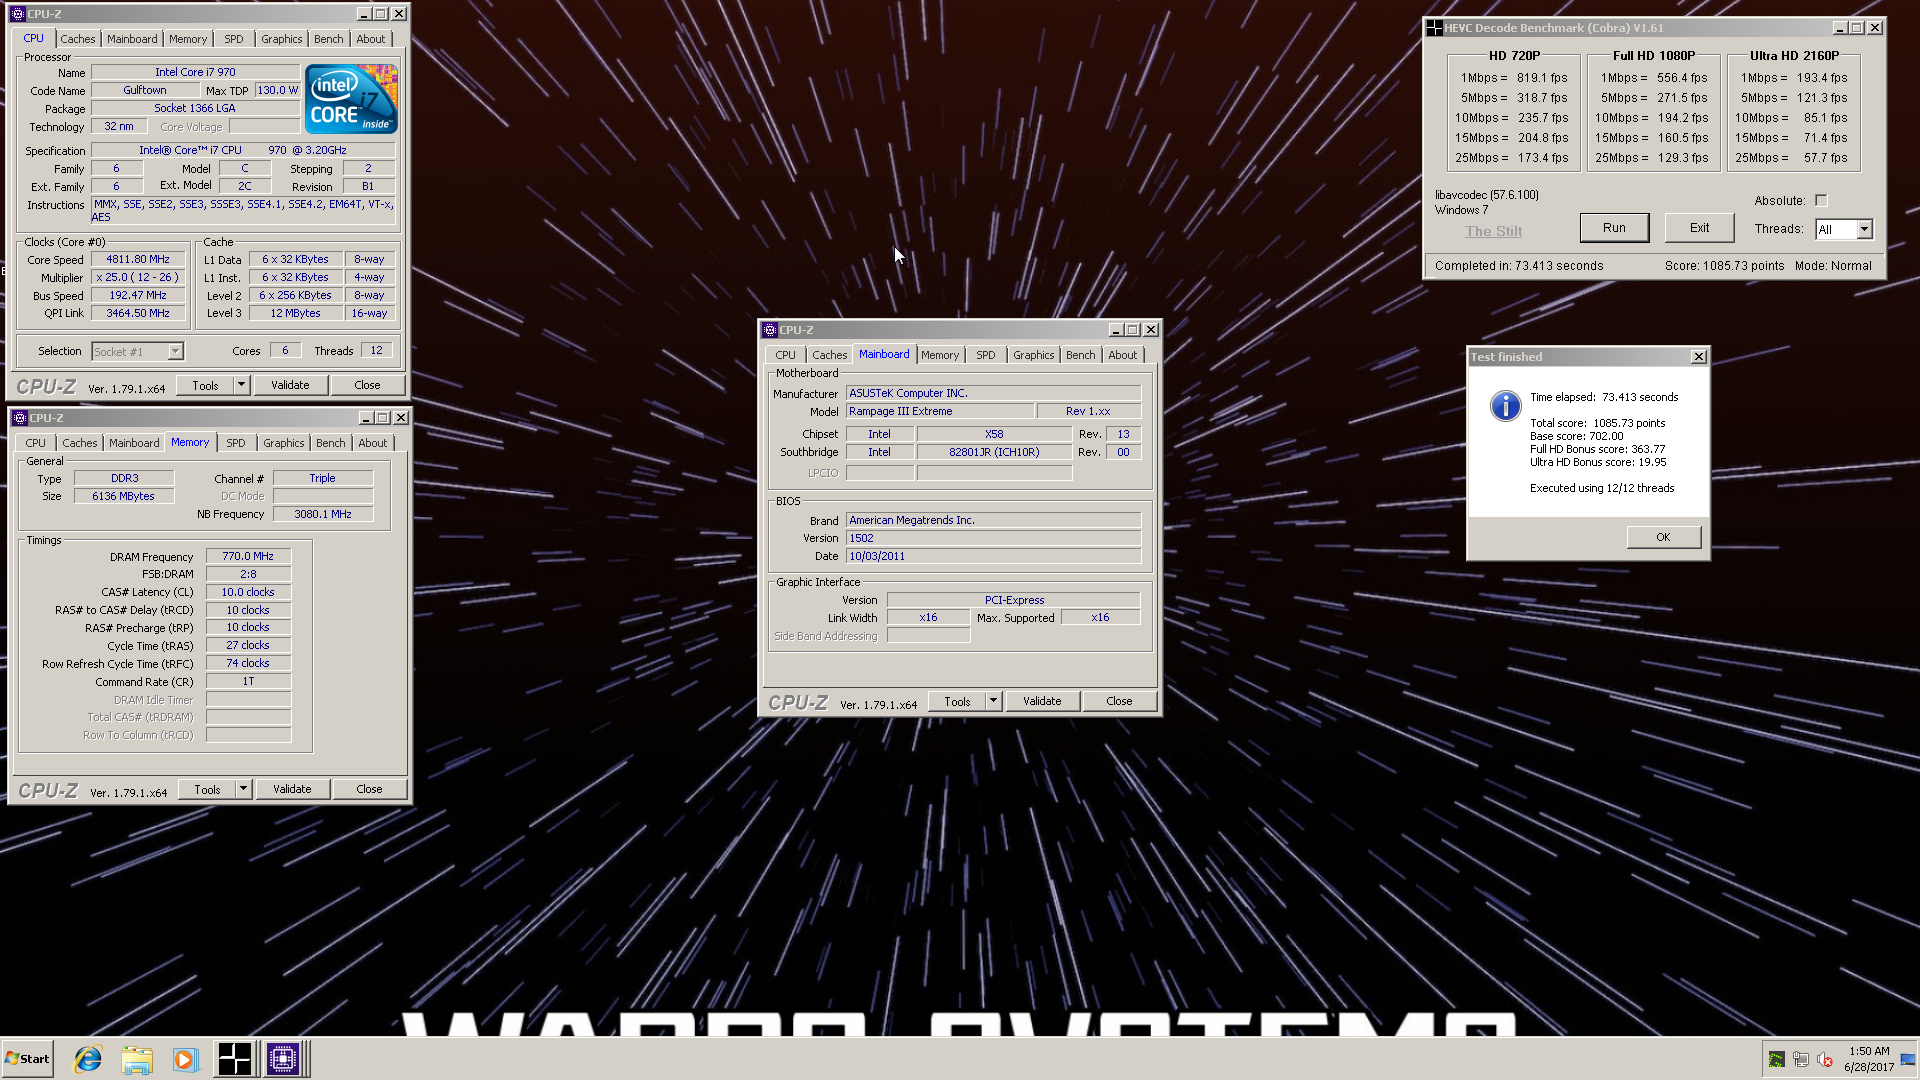Open About tab in the Memory CPU-Z window
This screenshot has height=1080, width=1920.
(373, 443)
